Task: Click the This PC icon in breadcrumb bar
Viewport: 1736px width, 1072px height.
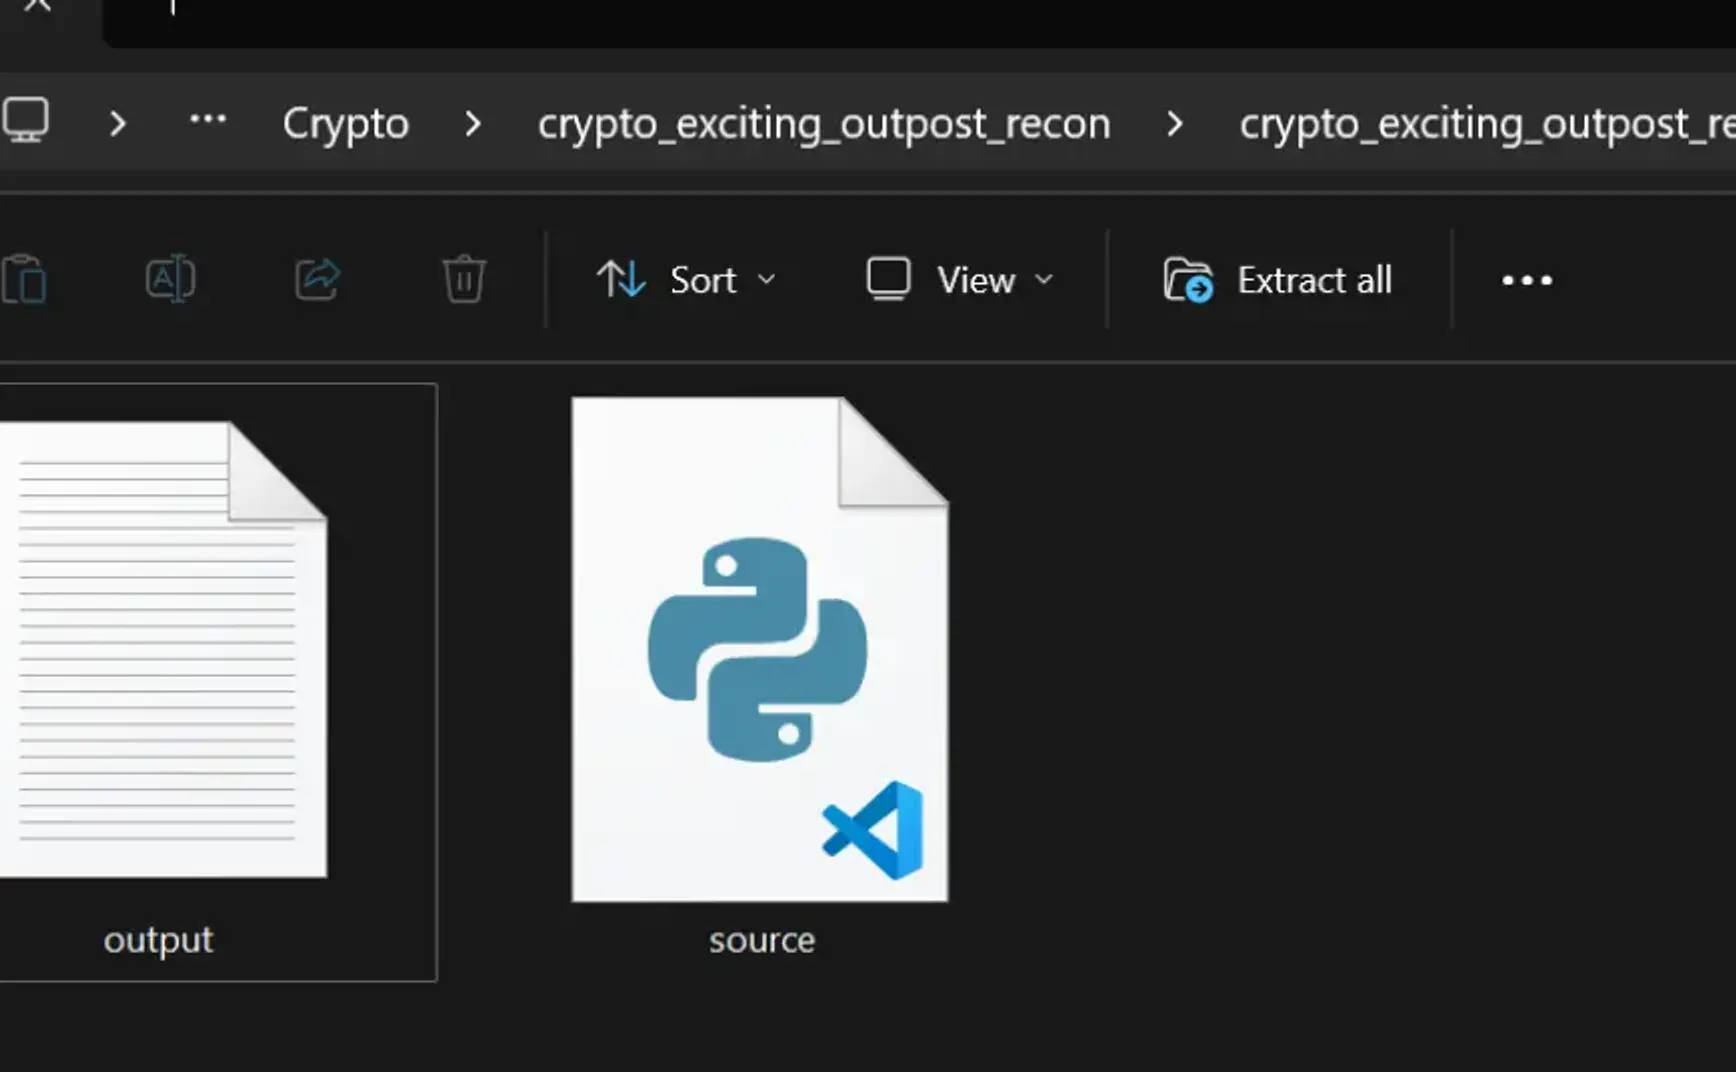Action: (27, 120)
